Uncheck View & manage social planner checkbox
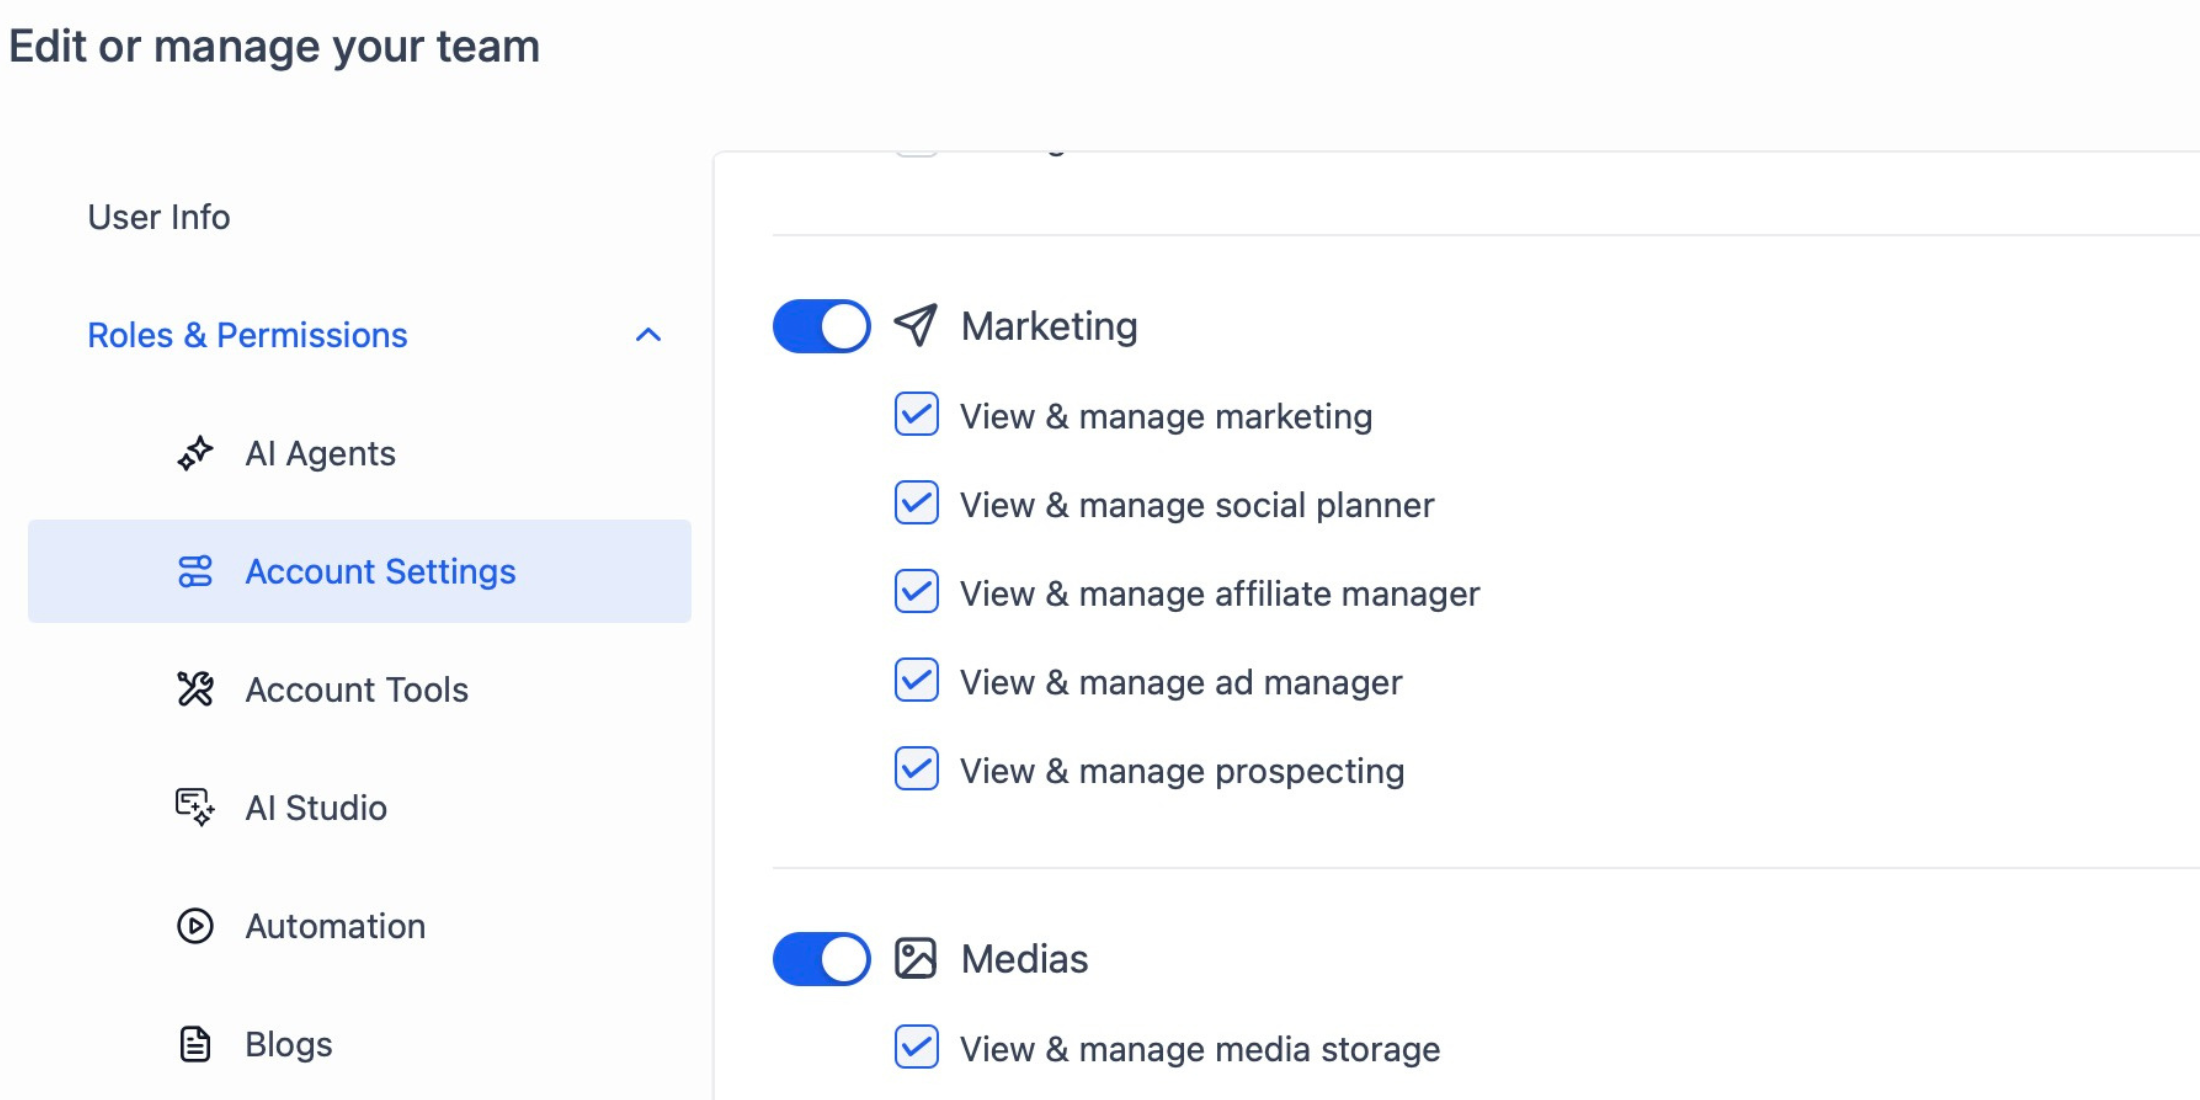Screen dimensions: 2200x1100 [x=916, y=503]
